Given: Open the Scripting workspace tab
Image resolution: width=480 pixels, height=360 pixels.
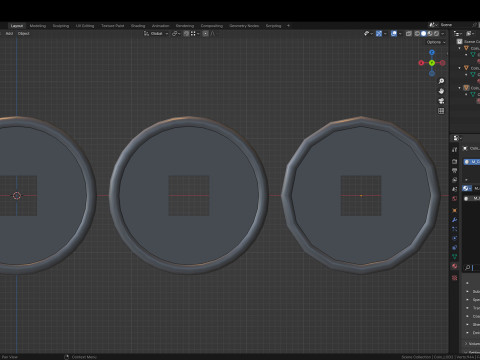Looking at the screenshot, I should pyautogui.click(x=273, y=26).
